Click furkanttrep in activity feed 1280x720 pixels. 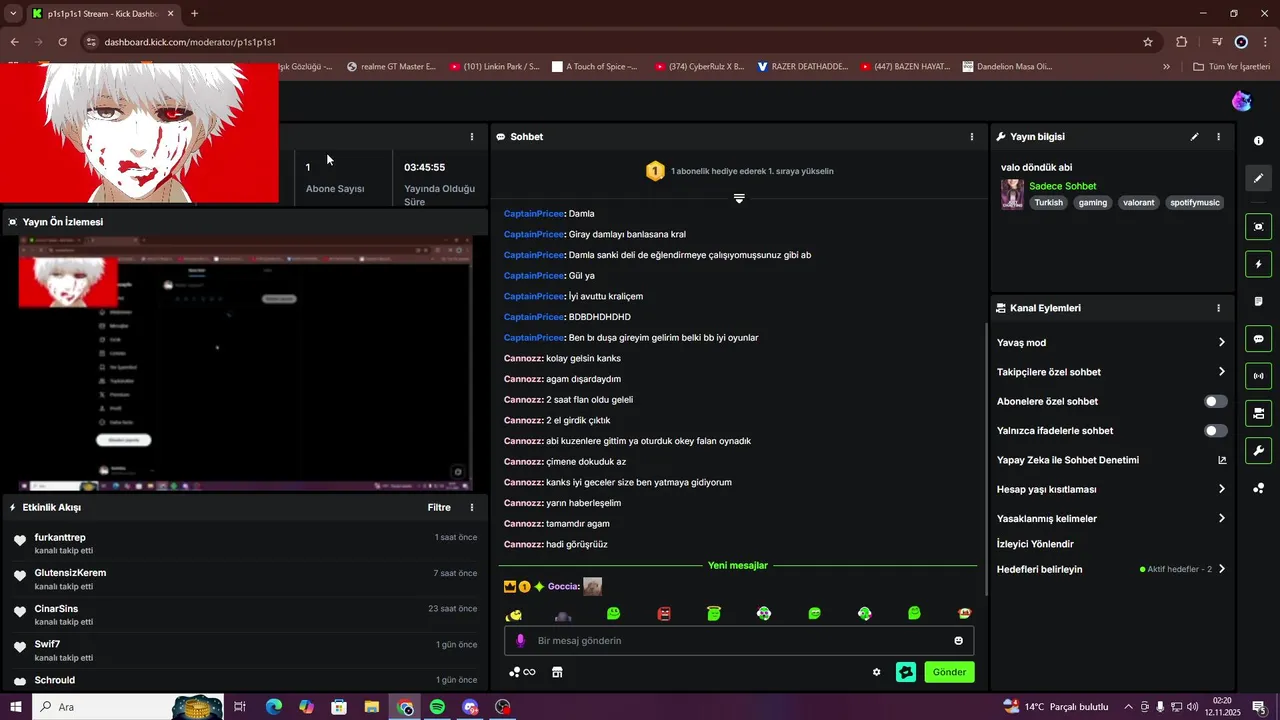tap(60, 538)
